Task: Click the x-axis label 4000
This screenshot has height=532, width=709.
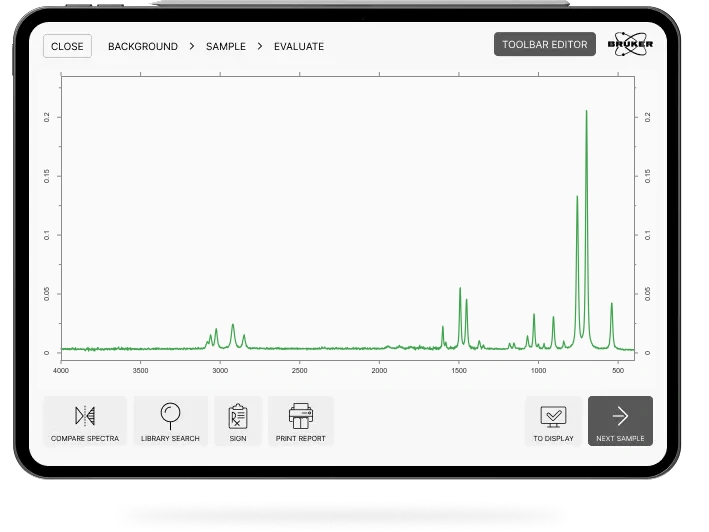Action: (61, 371)
